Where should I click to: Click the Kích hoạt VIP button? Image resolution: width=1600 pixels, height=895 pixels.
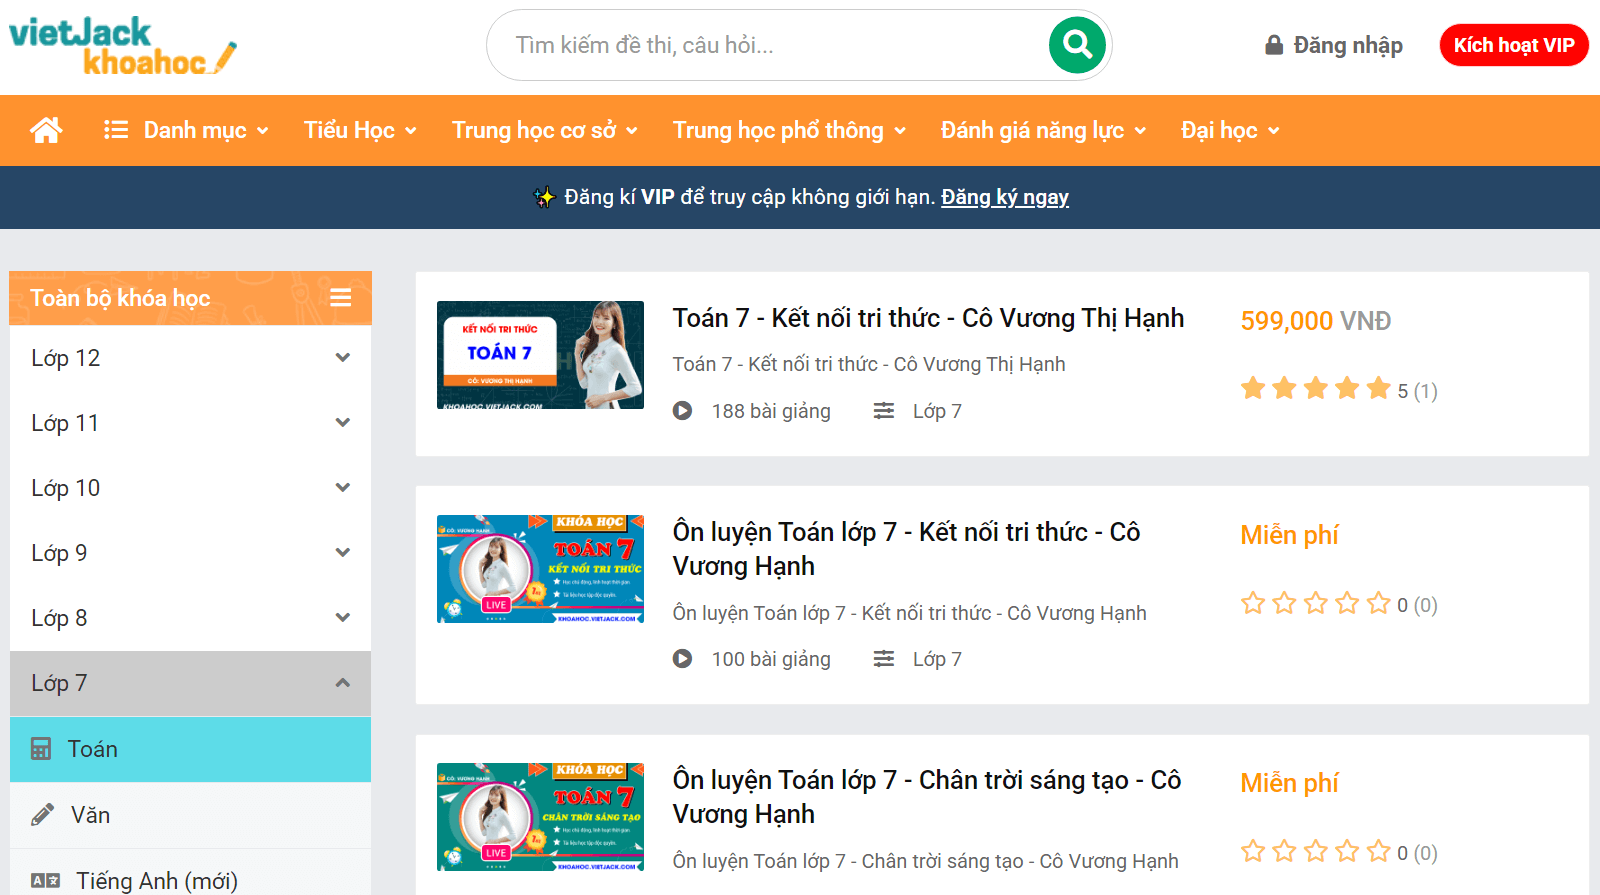[1513, 45]
